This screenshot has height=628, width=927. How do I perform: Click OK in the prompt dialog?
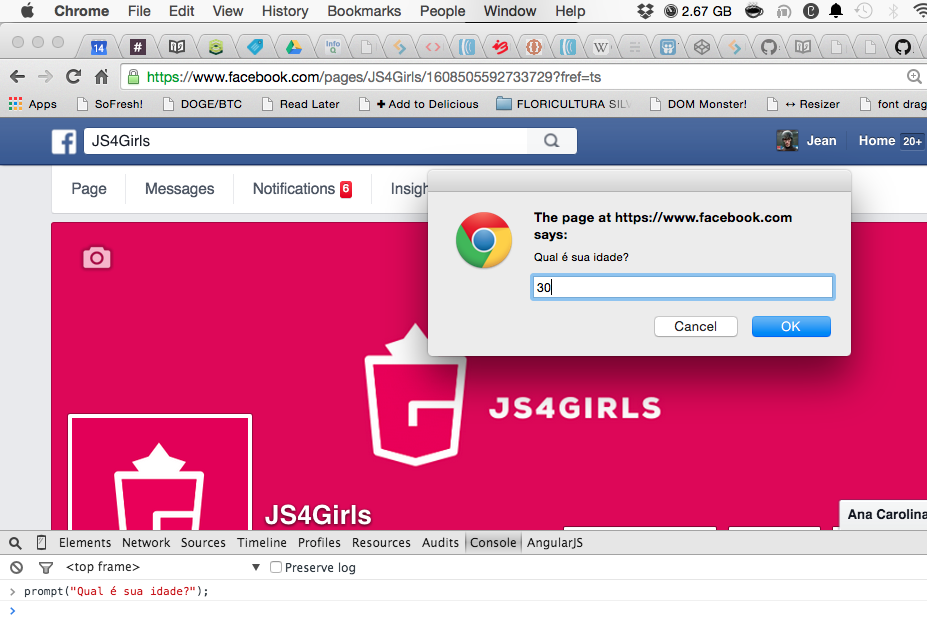(x=791, y=326)
